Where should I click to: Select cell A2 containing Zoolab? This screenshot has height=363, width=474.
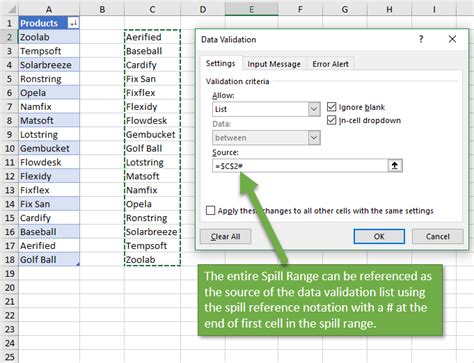click(49, 37)
